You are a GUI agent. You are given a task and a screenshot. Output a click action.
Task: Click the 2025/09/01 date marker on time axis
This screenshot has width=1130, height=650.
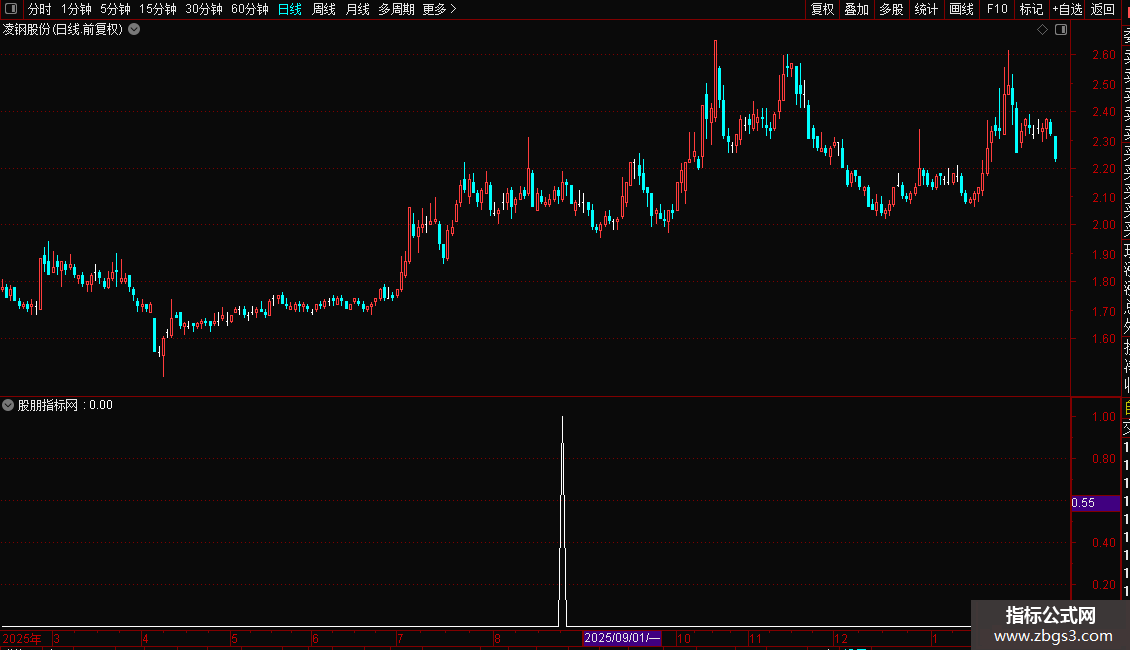click(622, 638)
